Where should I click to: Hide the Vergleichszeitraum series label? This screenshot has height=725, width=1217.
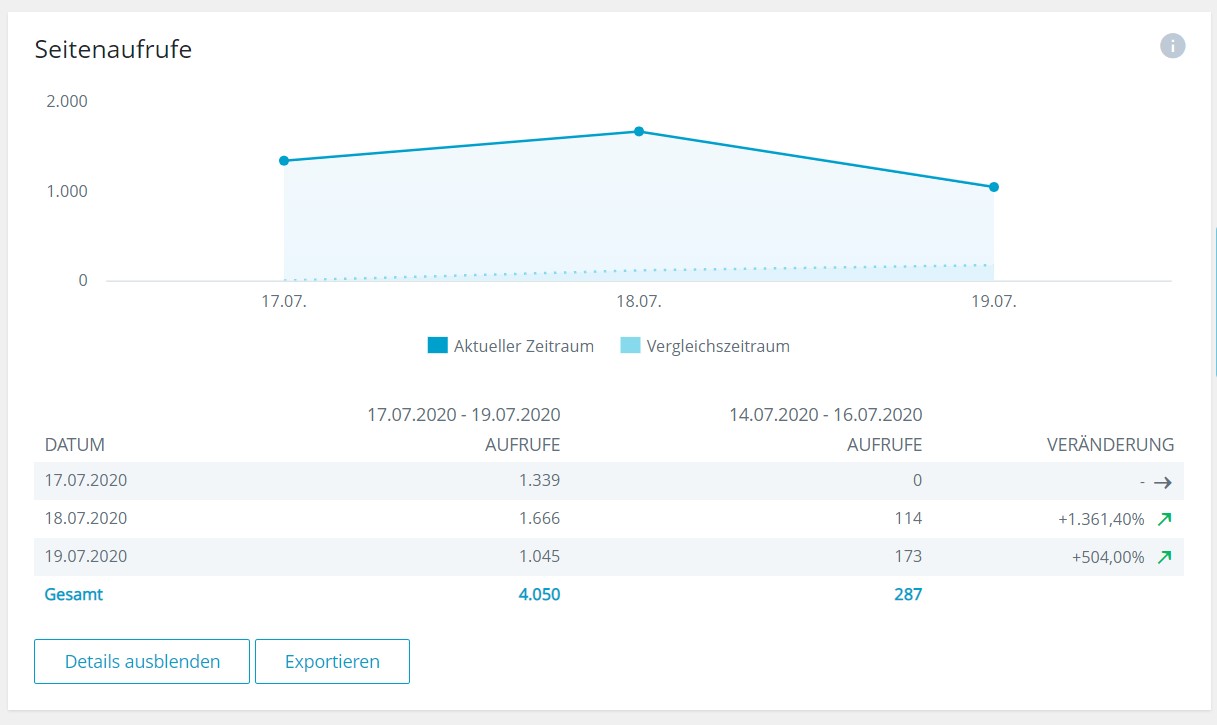click(x=718, y=346)
